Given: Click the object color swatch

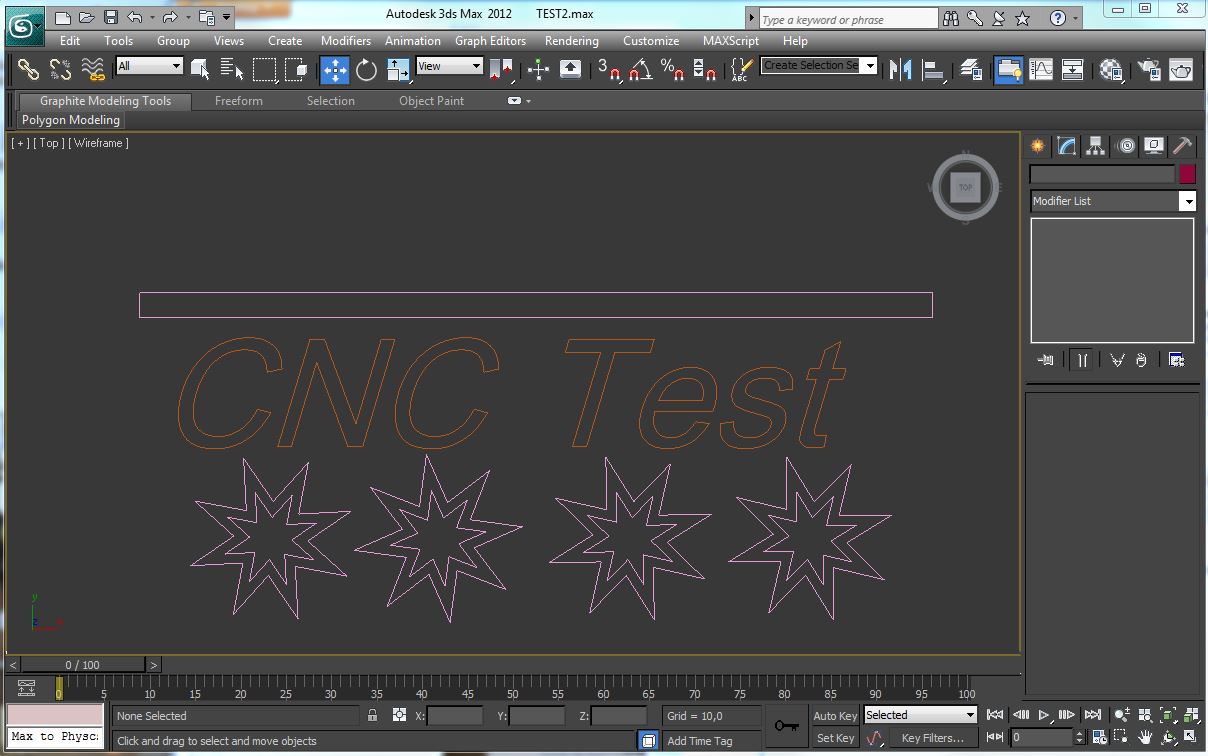Looking at the screenshot, I should pyautogui.click(x=1187, y=174).
